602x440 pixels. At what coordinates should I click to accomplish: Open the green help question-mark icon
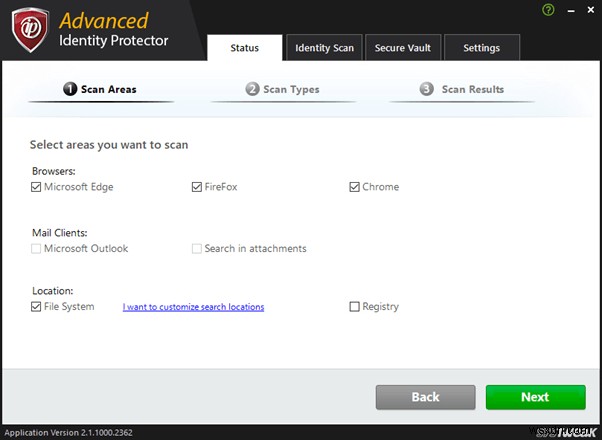point(548,10)
